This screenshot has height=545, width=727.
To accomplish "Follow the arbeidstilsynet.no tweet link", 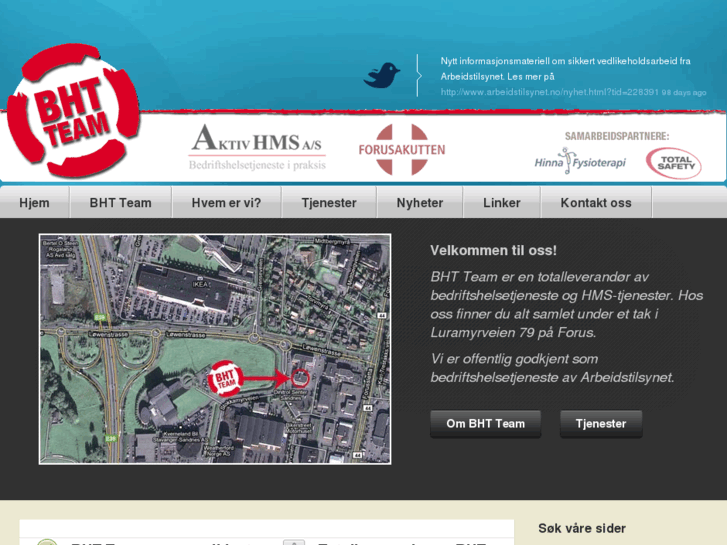I will pyautogui.click(x=549, y=92).
